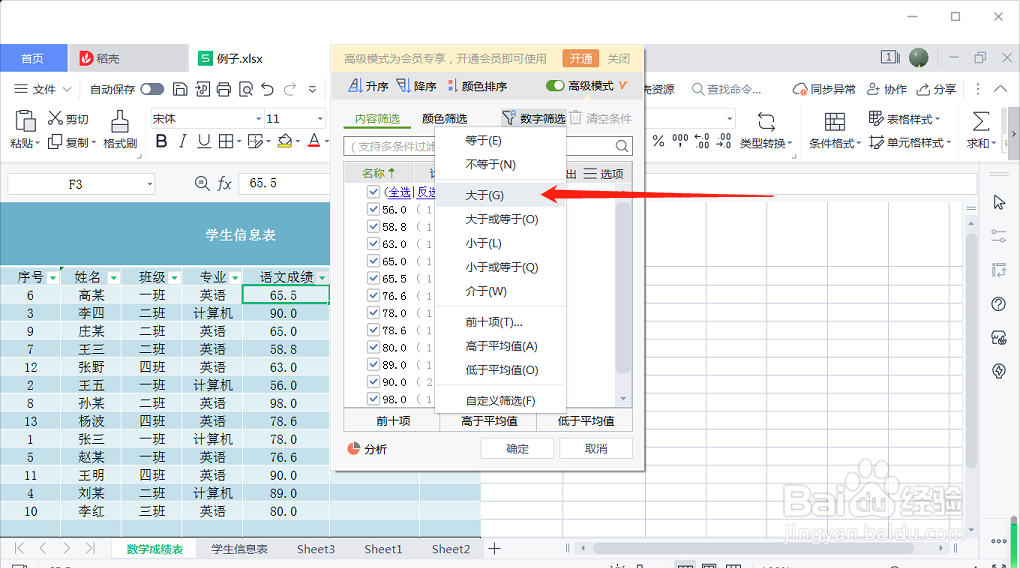This screenshot has width=1020, height=568.
Task: Click the filter list vertical scrollbar
Action: 623,286
